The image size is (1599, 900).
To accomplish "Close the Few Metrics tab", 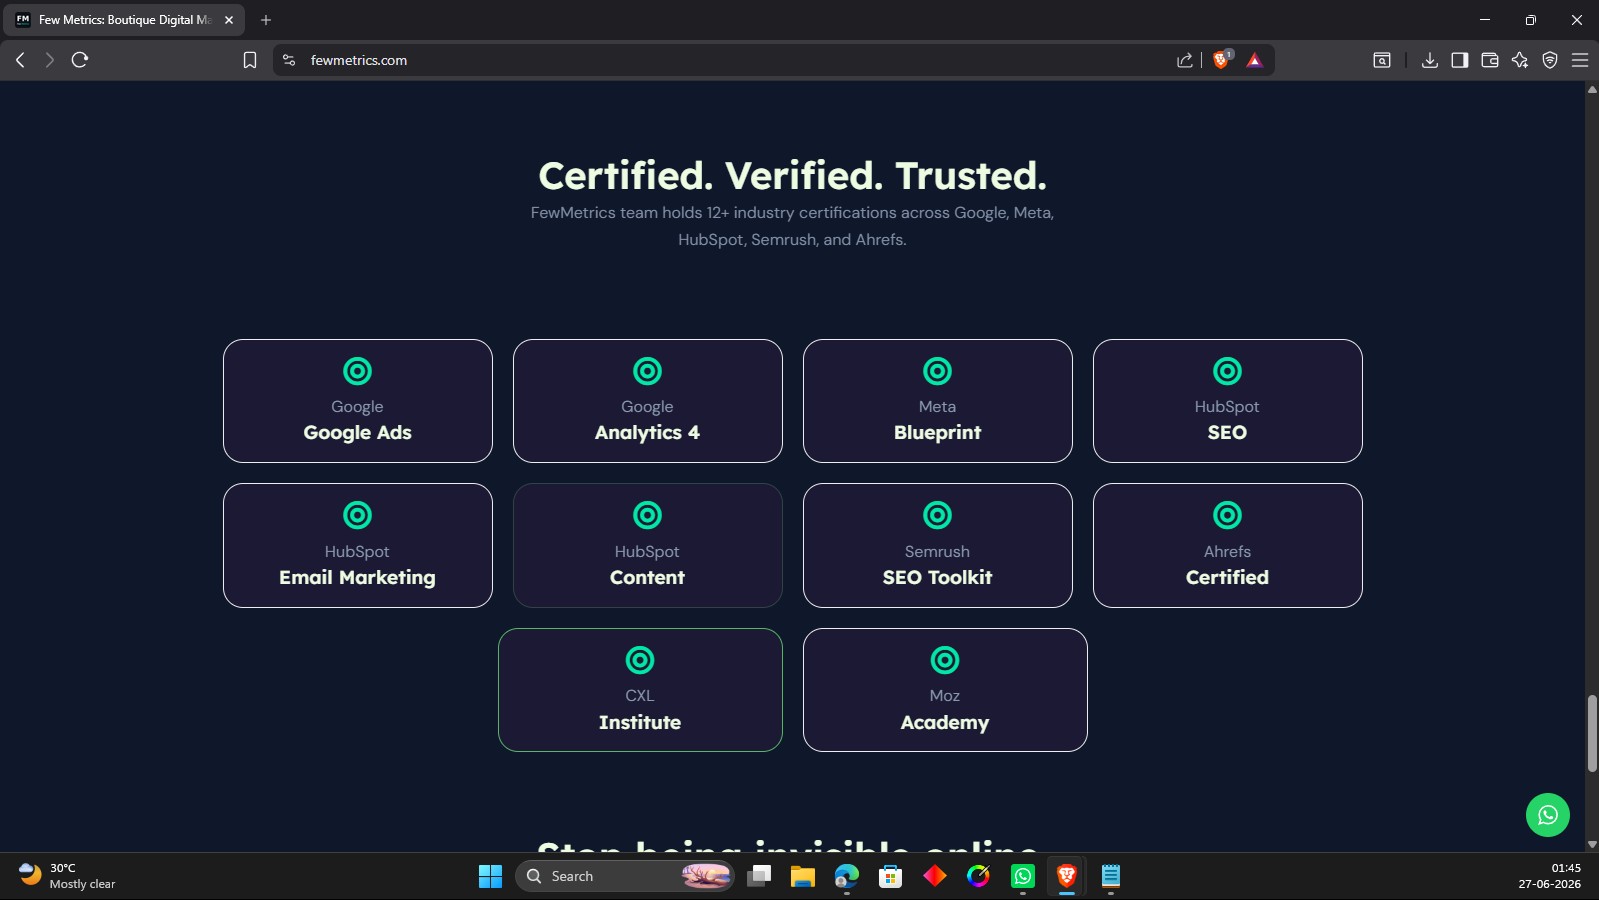I will 229,20.
